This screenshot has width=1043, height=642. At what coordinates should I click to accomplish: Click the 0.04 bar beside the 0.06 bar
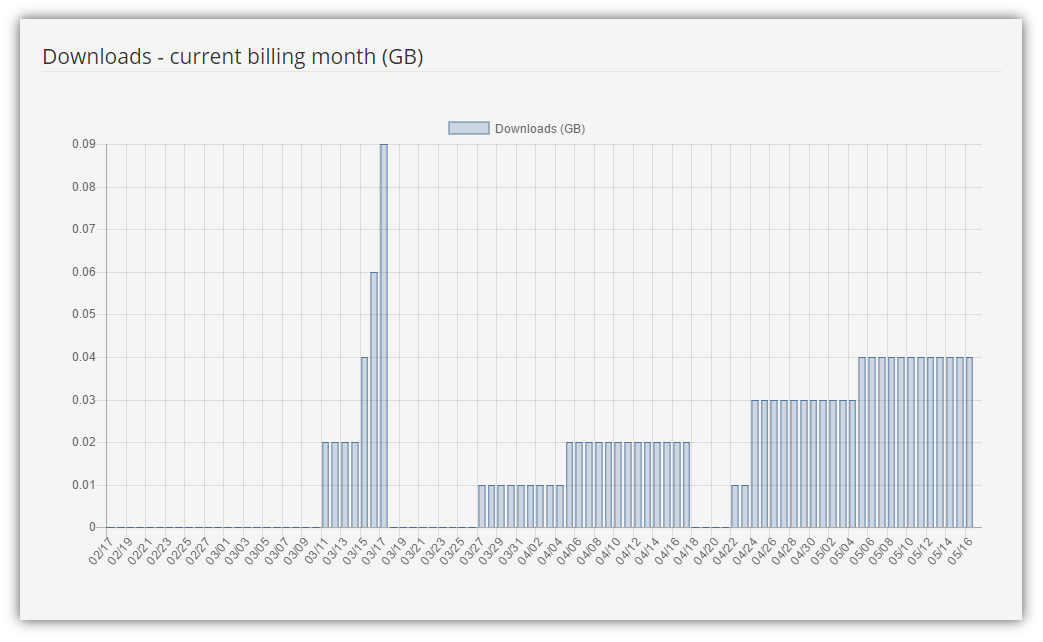(364, 442)
